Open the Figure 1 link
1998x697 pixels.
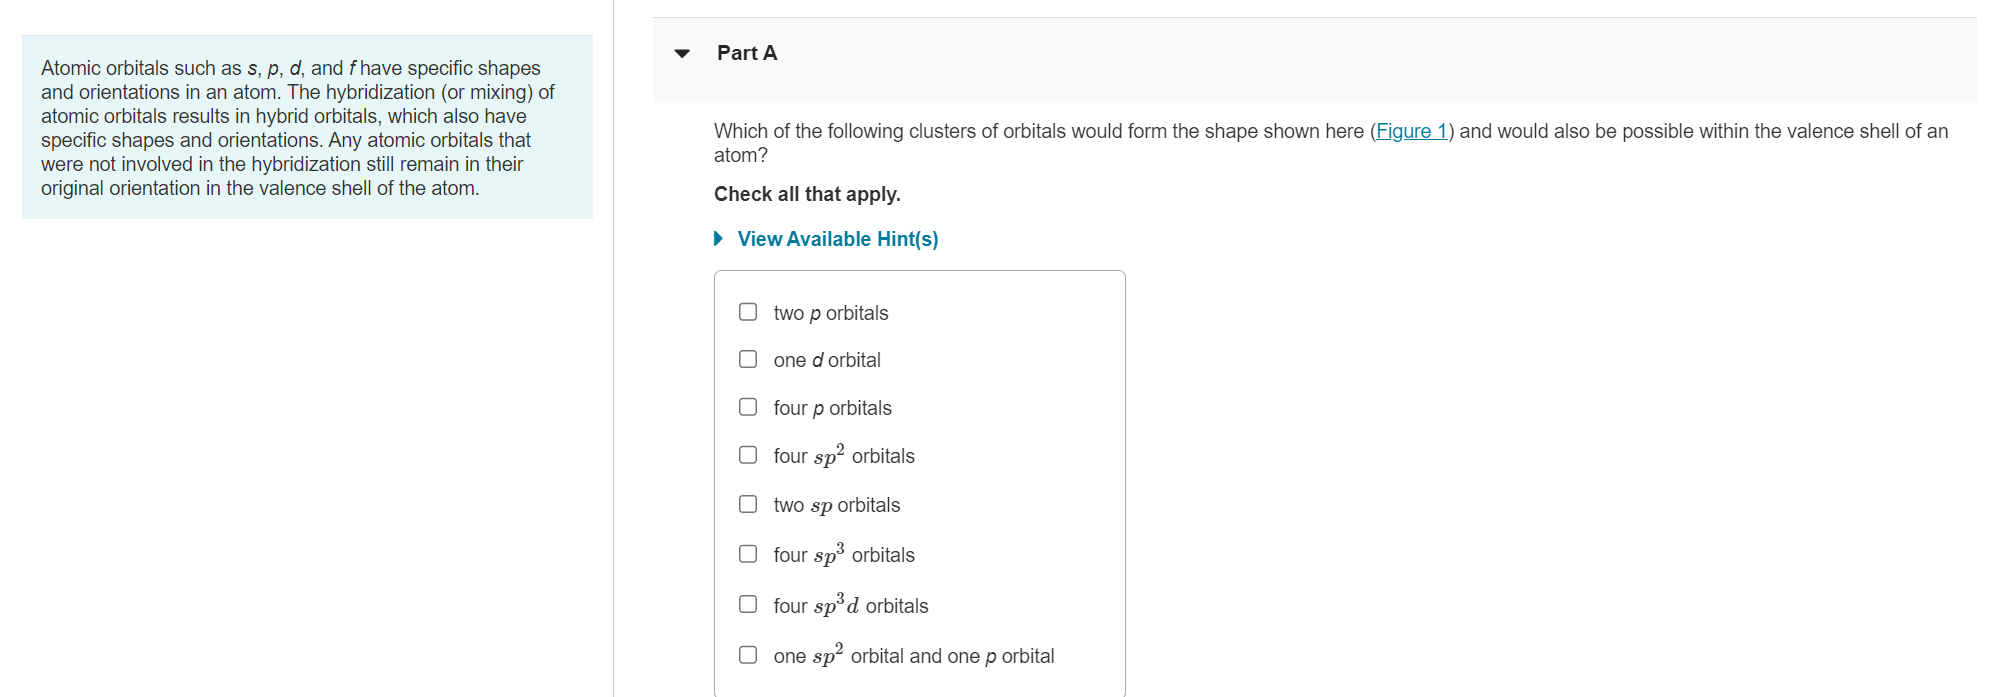tap(1411, 131)
